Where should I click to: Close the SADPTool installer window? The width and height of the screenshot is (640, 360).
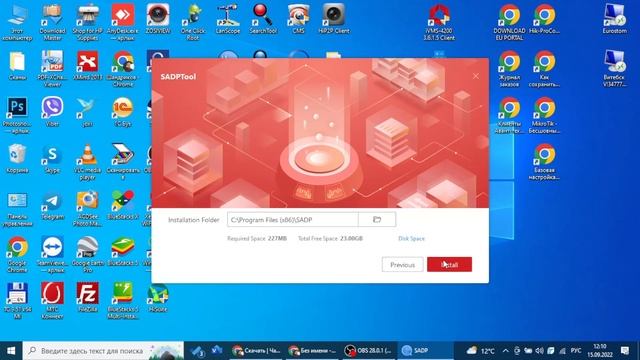point(476,76)
